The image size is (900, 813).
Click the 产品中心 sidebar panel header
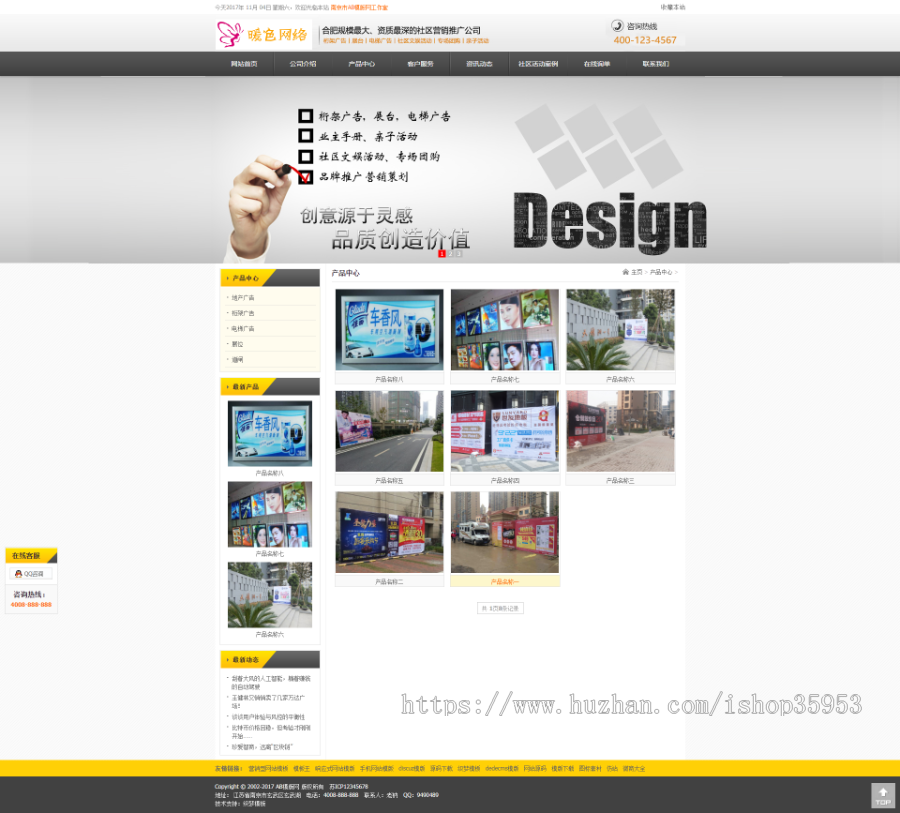(270, 278)
